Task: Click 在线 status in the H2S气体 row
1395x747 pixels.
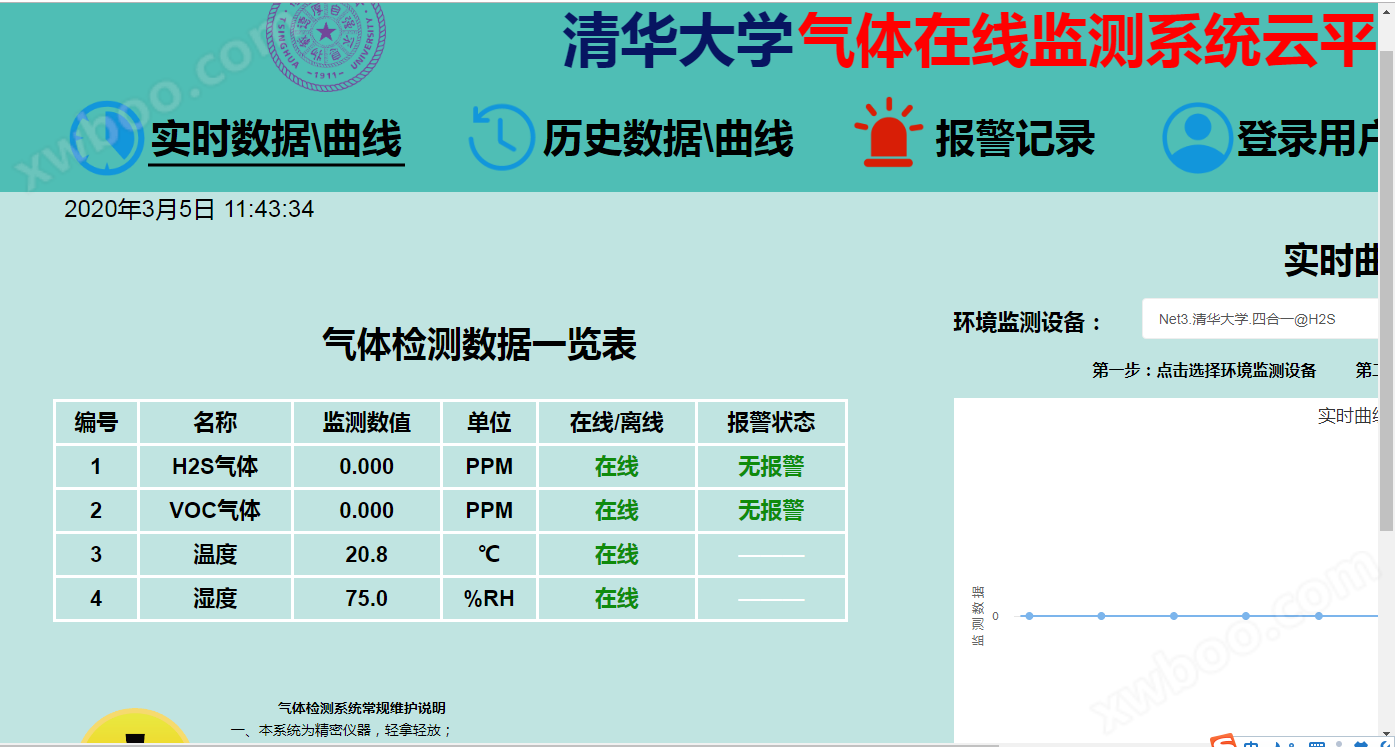Action: pyautogui.click(x=617, y=467)
